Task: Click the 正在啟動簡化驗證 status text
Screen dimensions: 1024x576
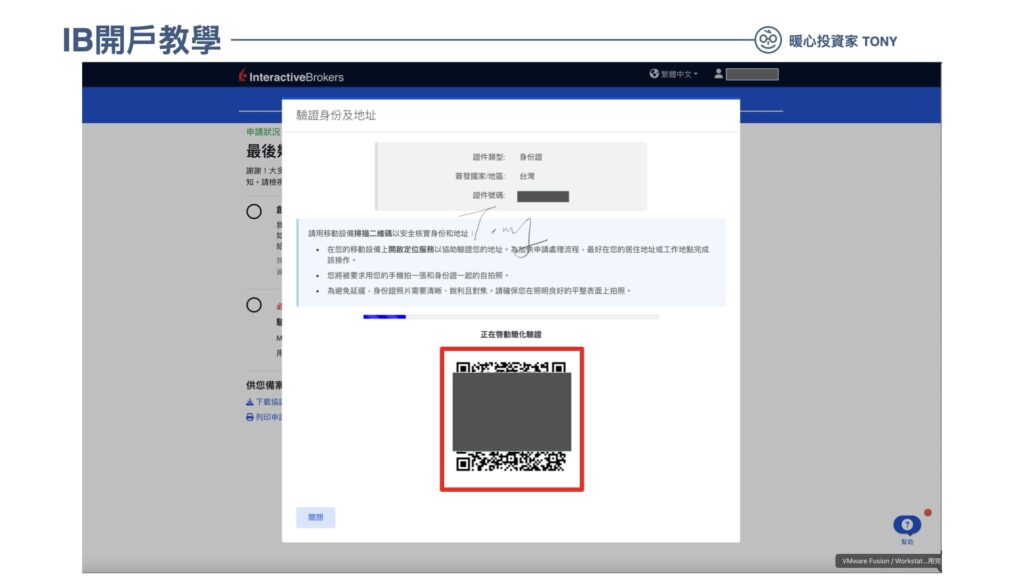Action: [511, 334]
